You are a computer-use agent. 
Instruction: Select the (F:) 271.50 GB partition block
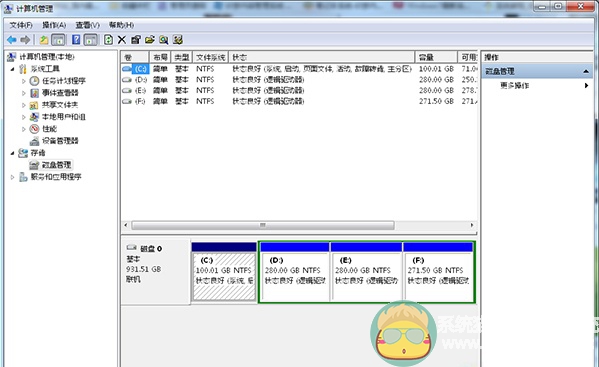tap(438, 272)
